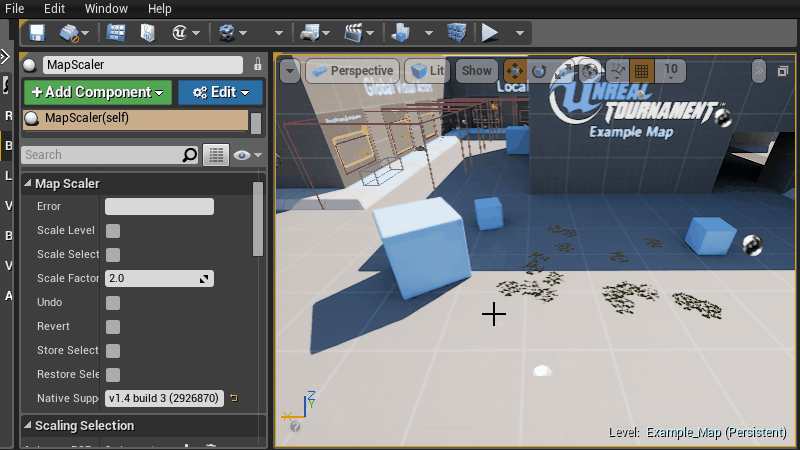The image size is (800, 450).
Task: Toggle grid snapping icon
Action: 641,71
